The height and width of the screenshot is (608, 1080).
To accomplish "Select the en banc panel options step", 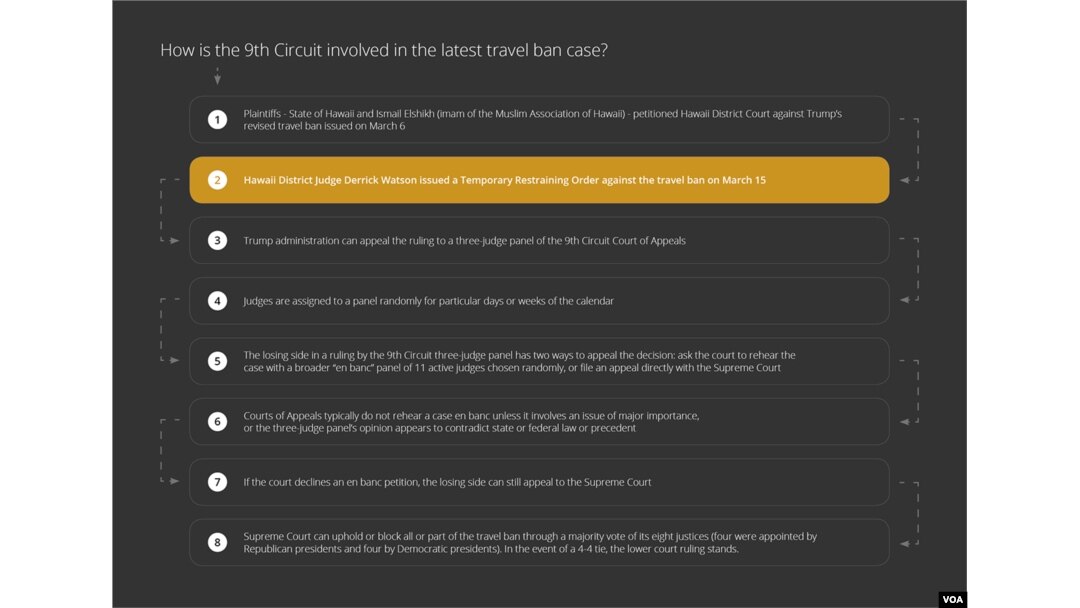I will point(539,361).
